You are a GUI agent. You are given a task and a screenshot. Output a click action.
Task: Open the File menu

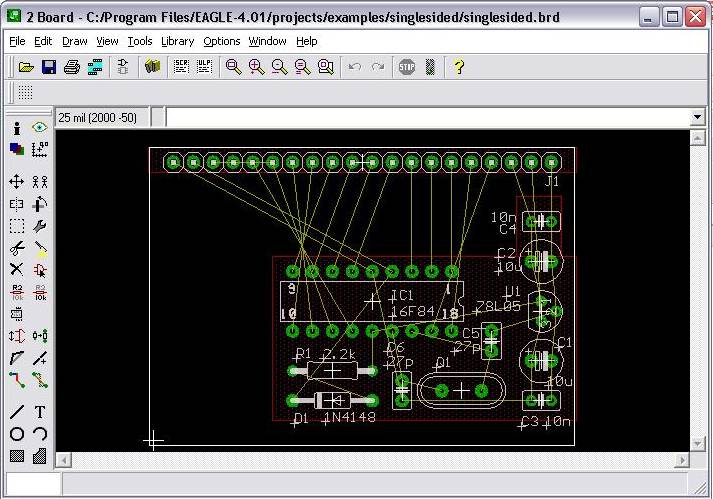(x=17, y=41)
